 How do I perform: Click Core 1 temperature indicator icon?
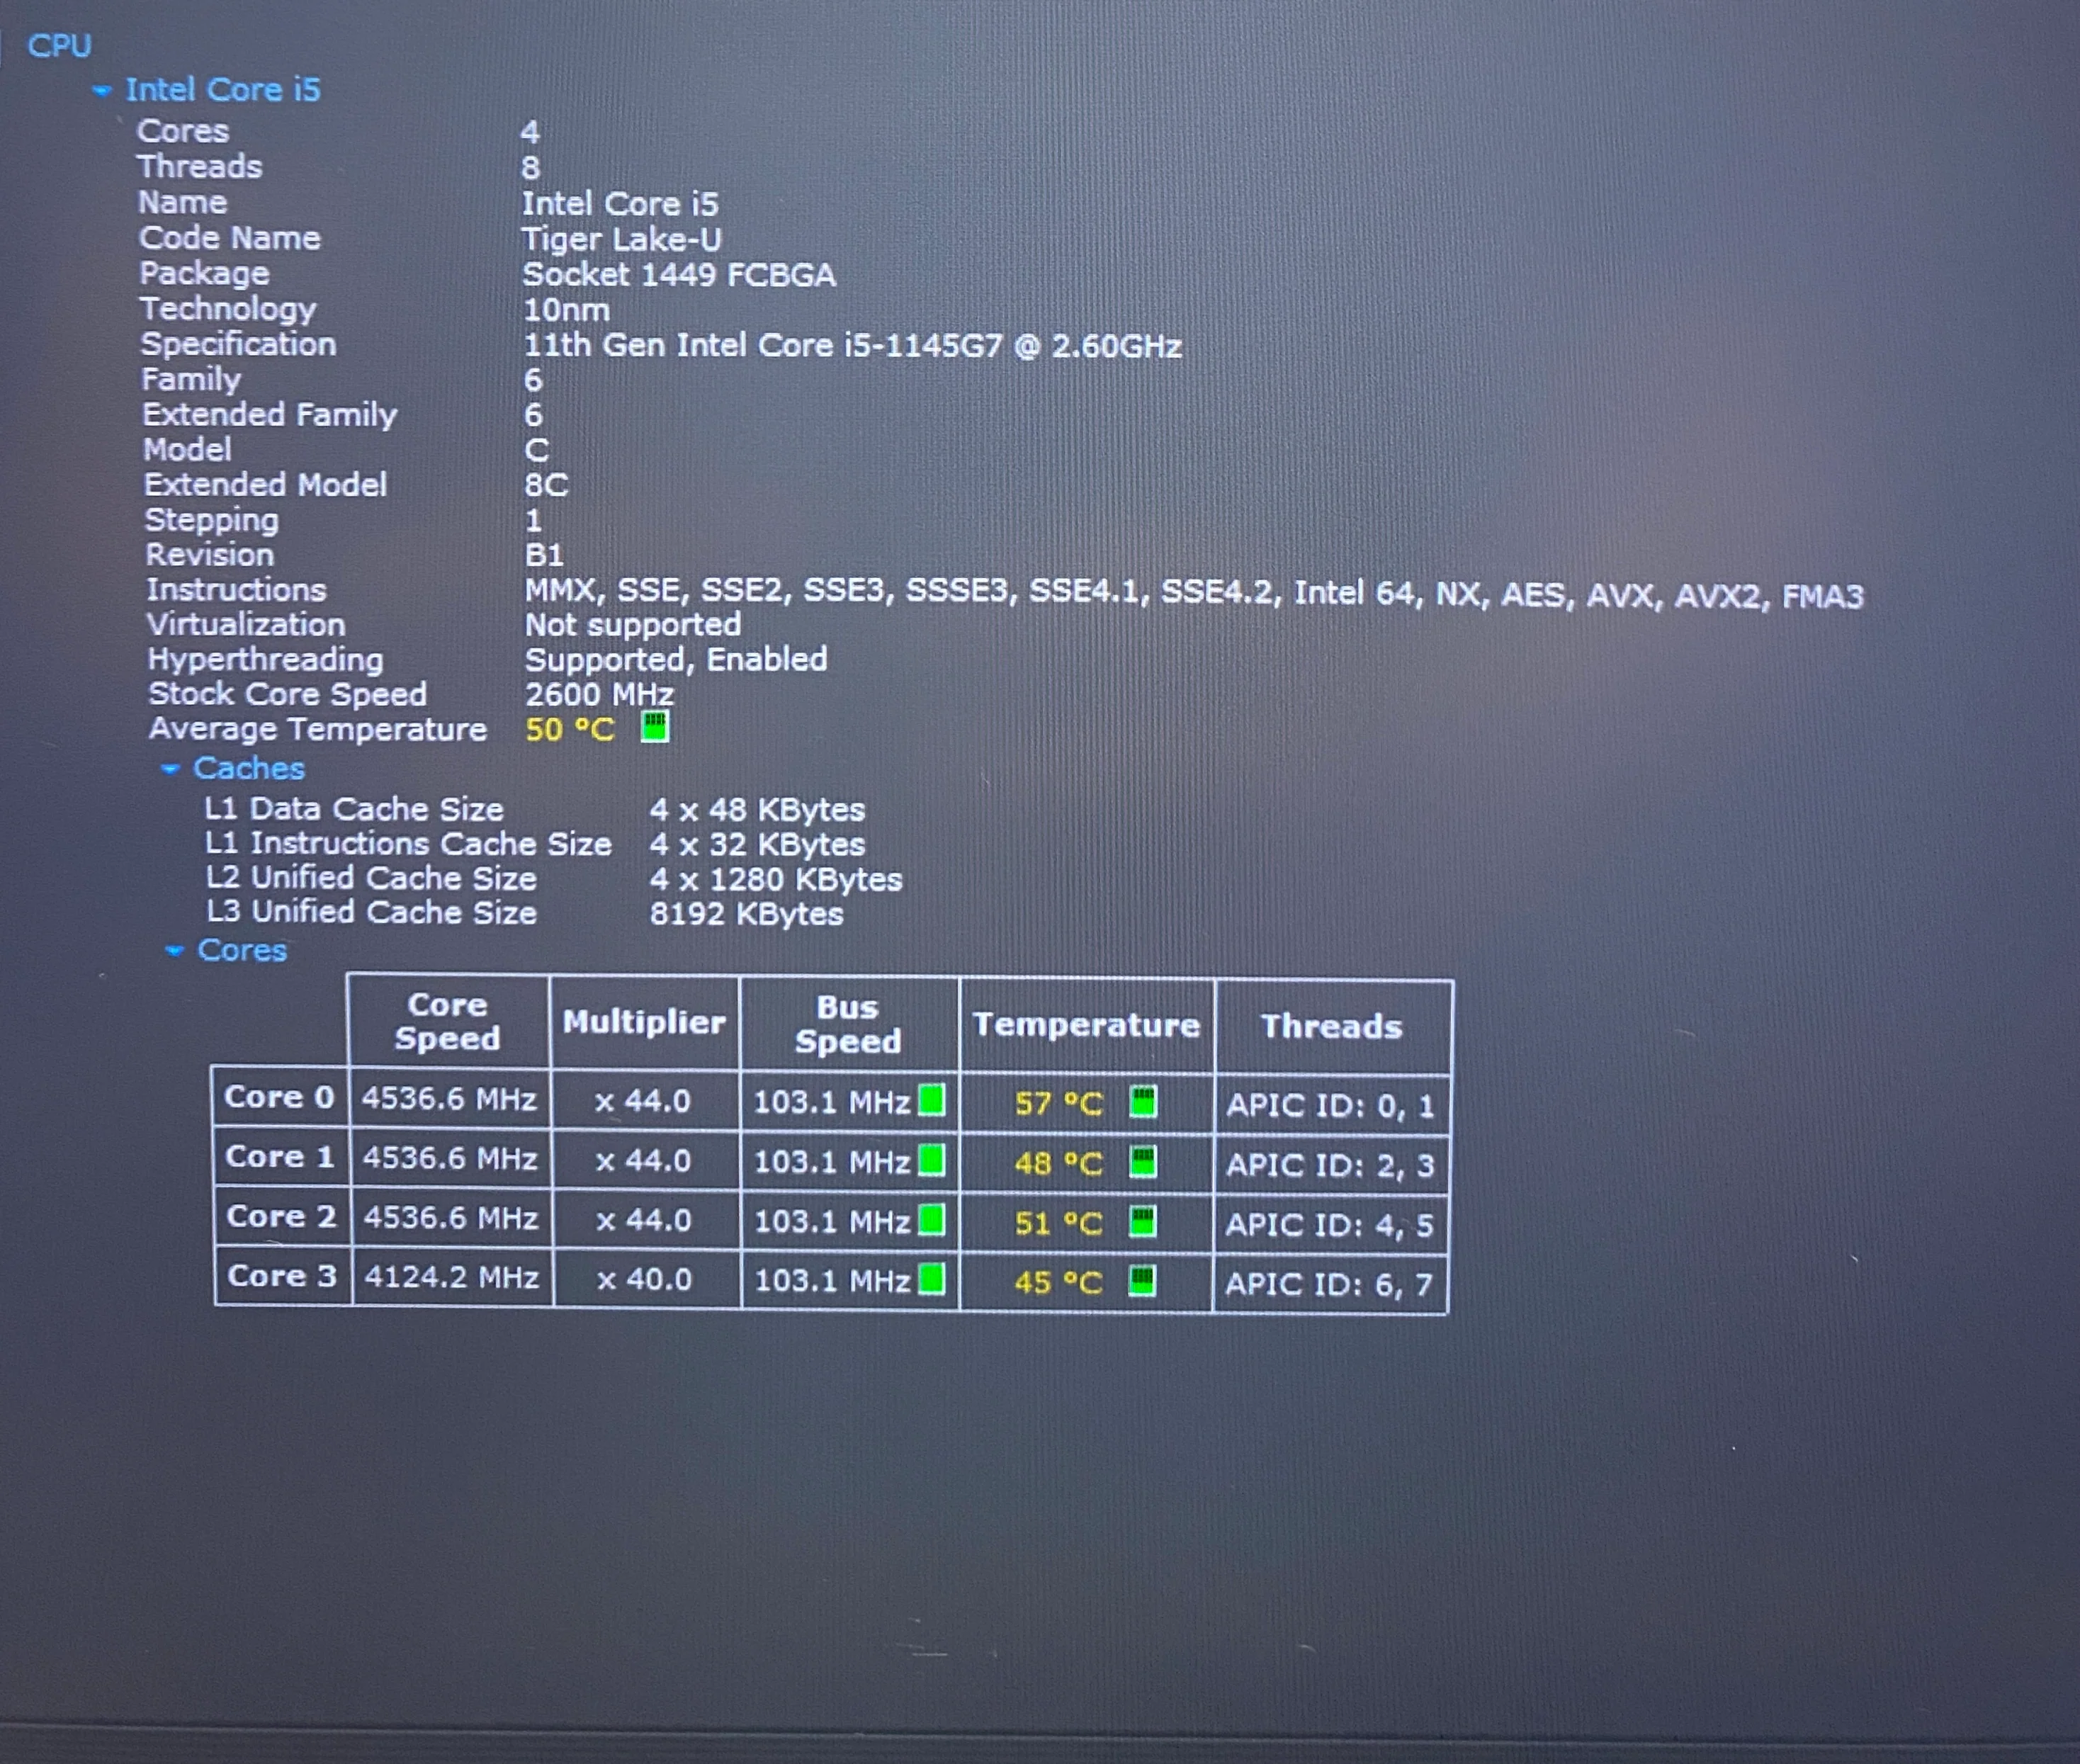point(1143,1162)
